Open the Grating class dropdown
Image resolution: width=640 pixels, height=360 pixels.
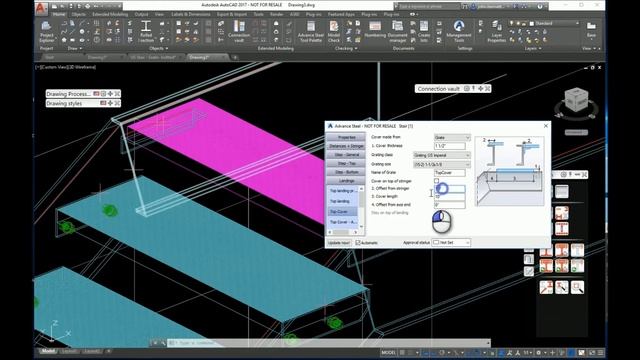coord(442,155)
